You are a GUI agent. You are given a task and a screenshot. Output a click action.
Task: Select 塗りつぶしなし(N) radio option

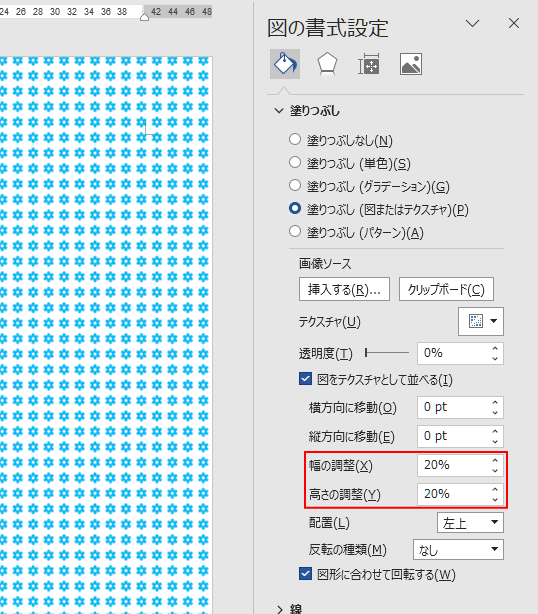[x=295, y=139]
